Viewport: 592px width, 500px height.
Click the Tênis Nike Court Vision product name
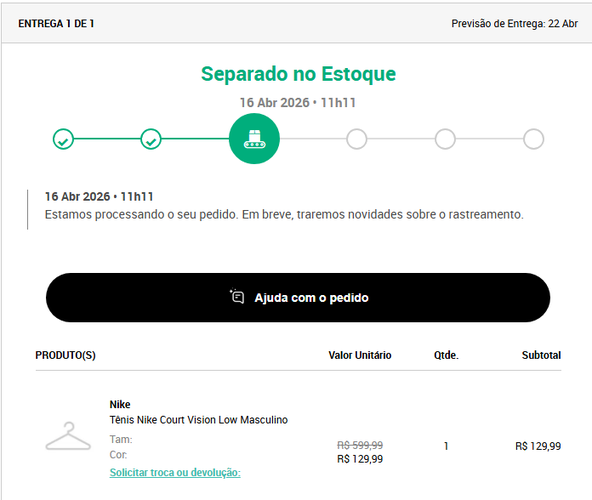pyautogui.click(x=199, y=420)
